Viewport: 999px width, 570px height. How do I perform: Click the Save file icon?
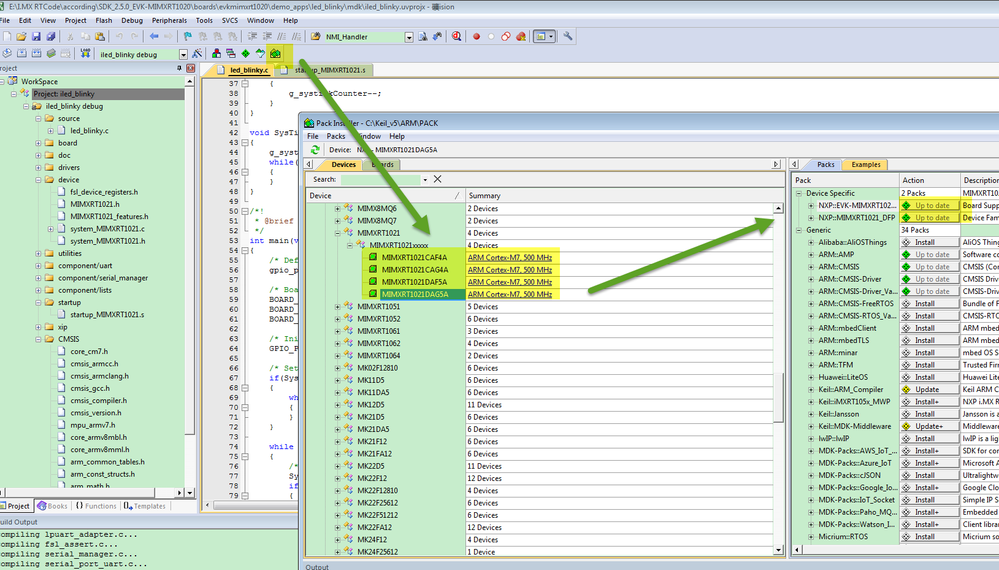point(37,37)
